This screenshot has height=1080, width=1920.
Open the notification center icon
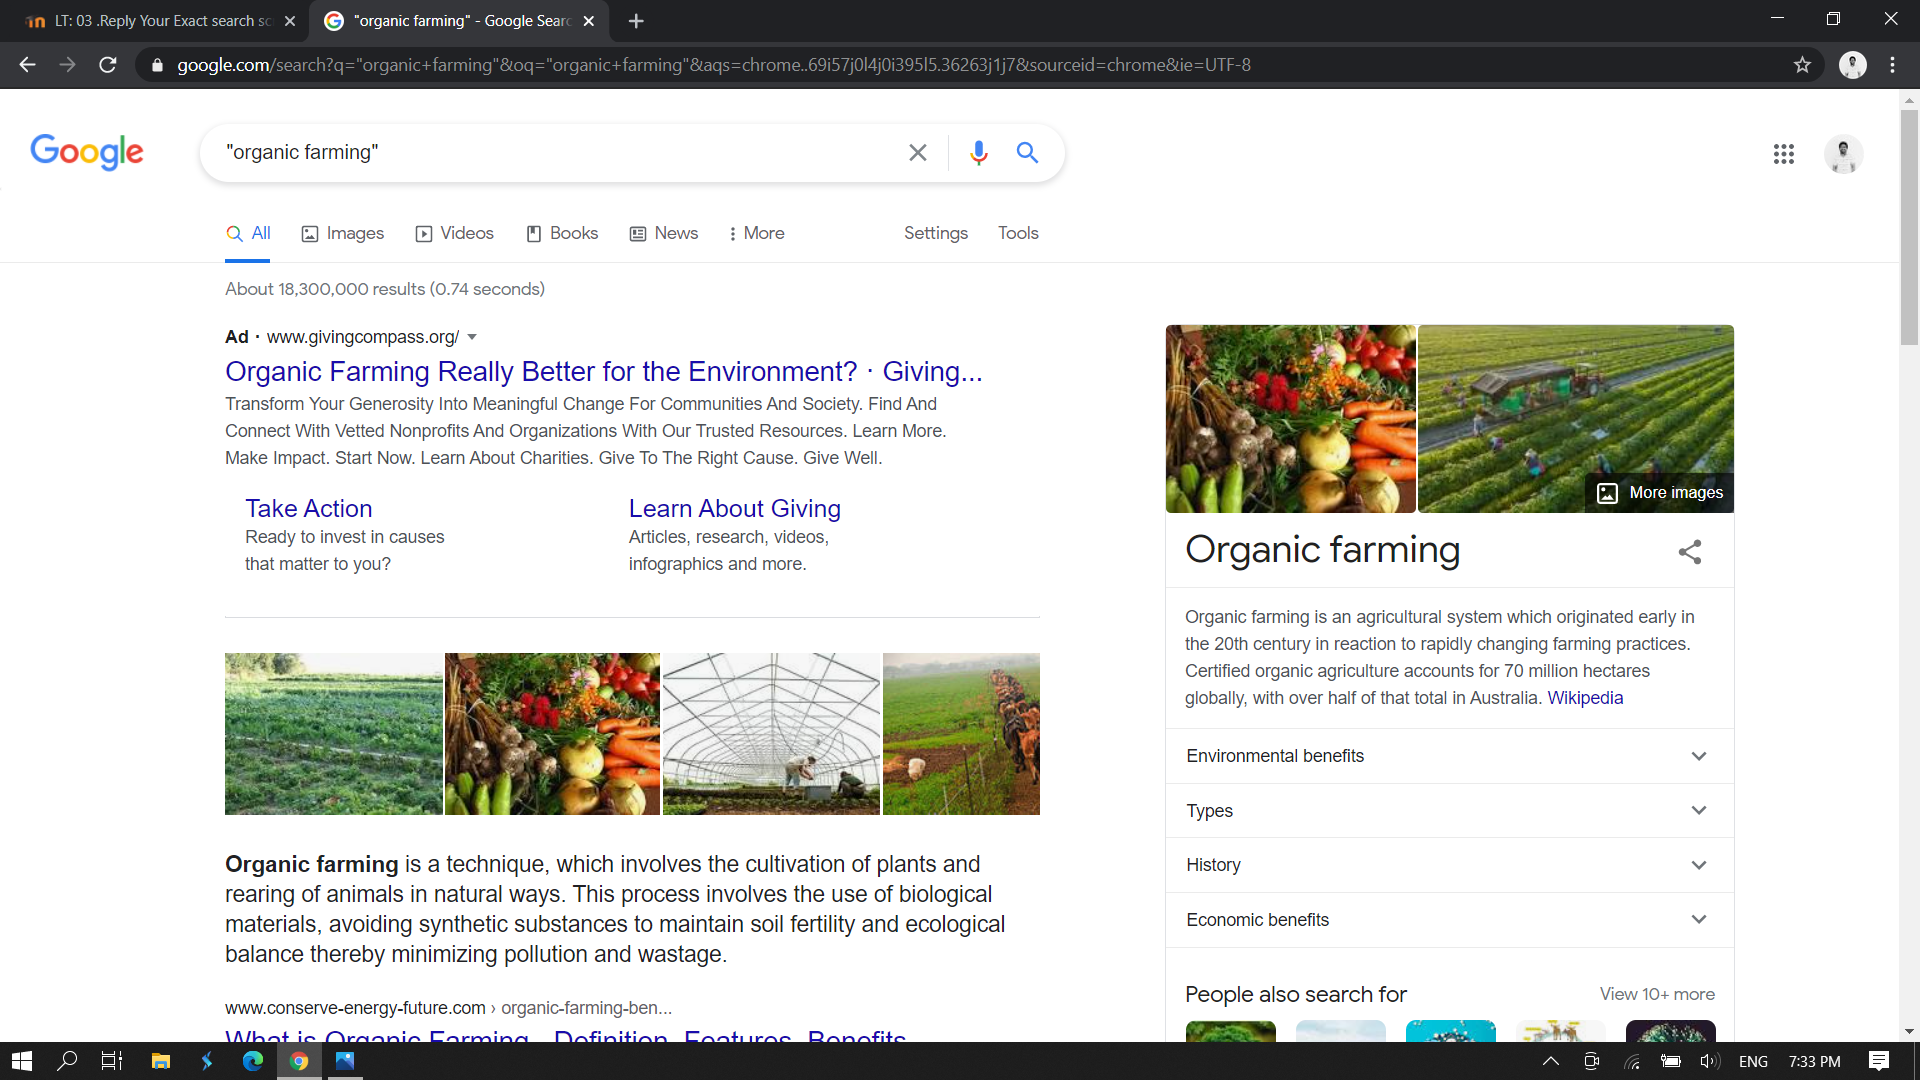point(1879,1061)
